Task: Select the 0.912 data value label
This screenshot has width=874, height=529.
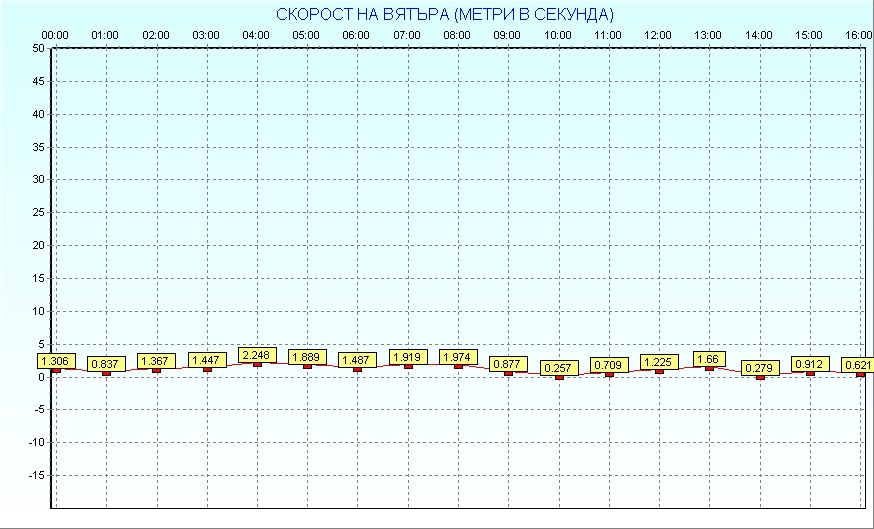Action: click(810, 364)
